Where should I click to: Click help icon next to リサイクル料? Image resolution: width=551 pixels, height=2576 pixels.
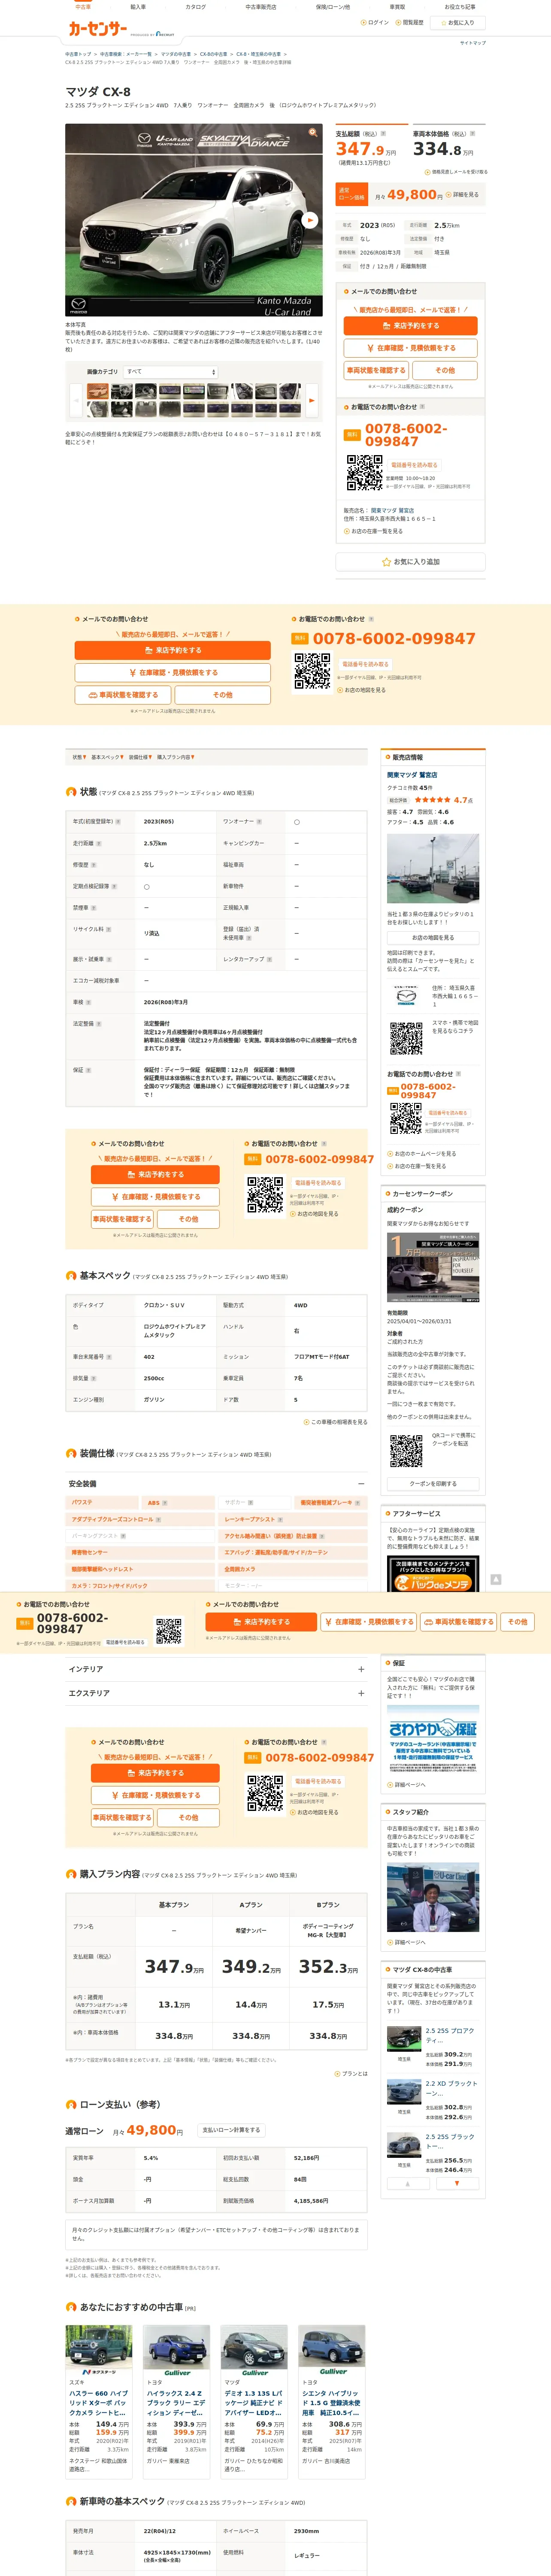[x=108, y=930]
